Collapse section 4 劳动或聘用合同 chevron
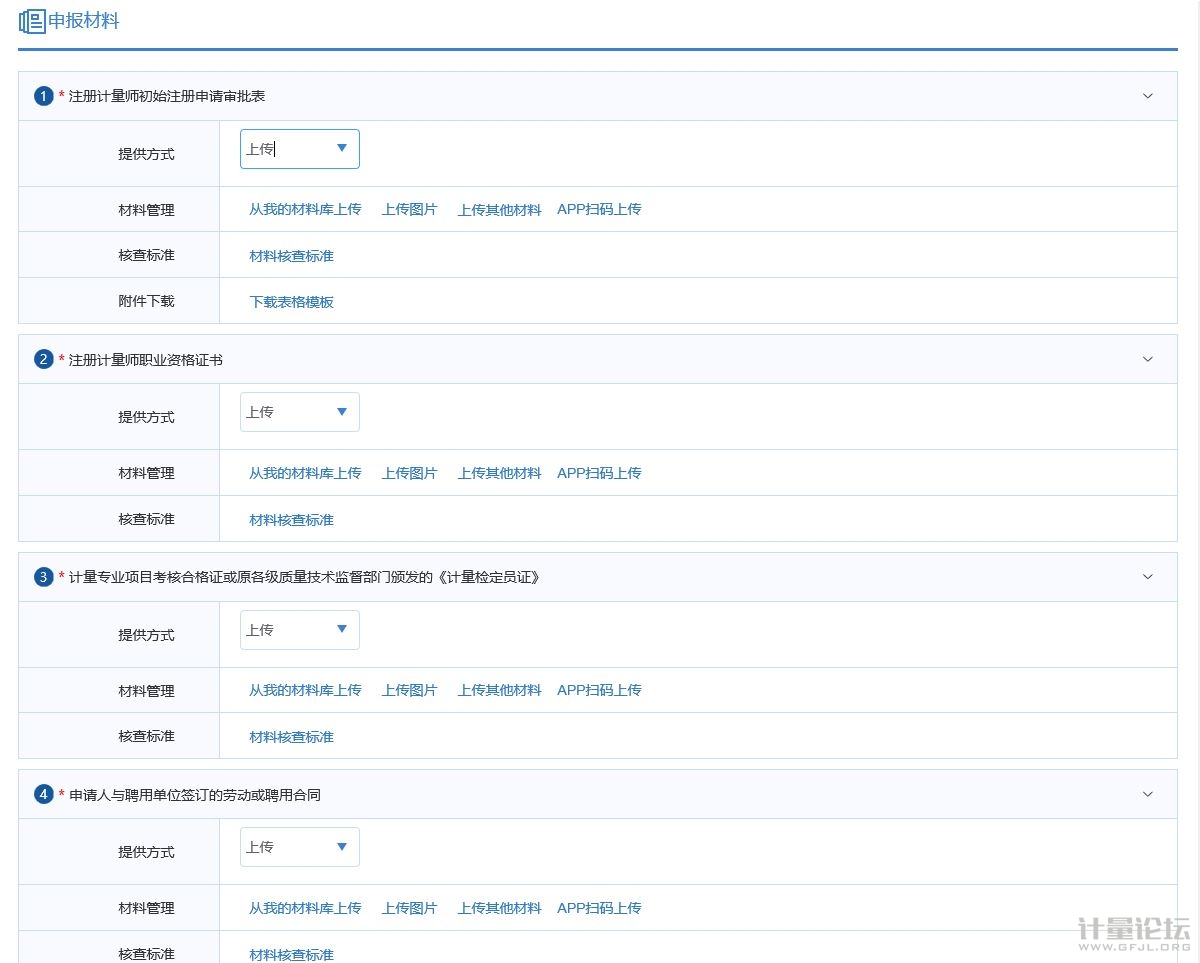 1147,795
